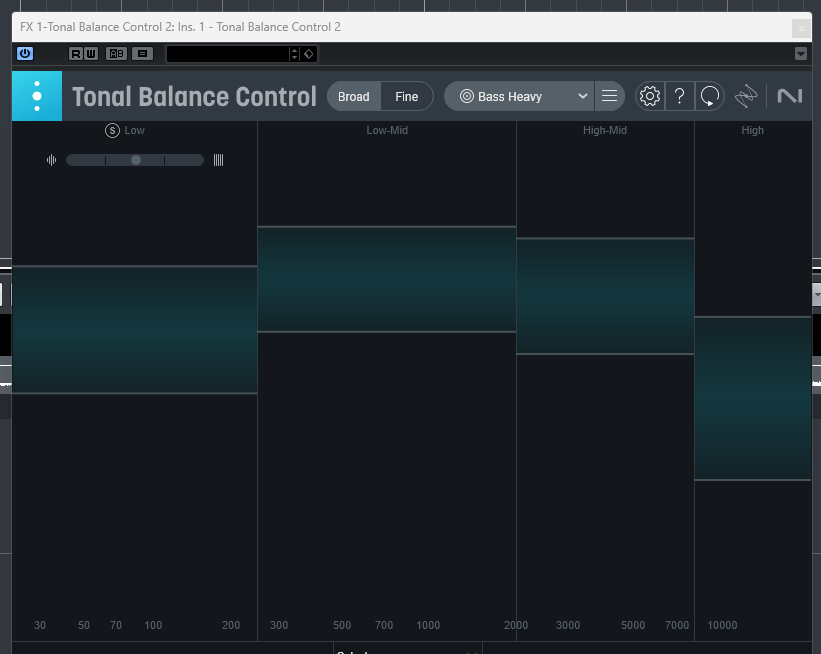The height and width of the screenshot is (654, 821).
Task: Click the crest factor slider thumb
Action: (136, 160)
